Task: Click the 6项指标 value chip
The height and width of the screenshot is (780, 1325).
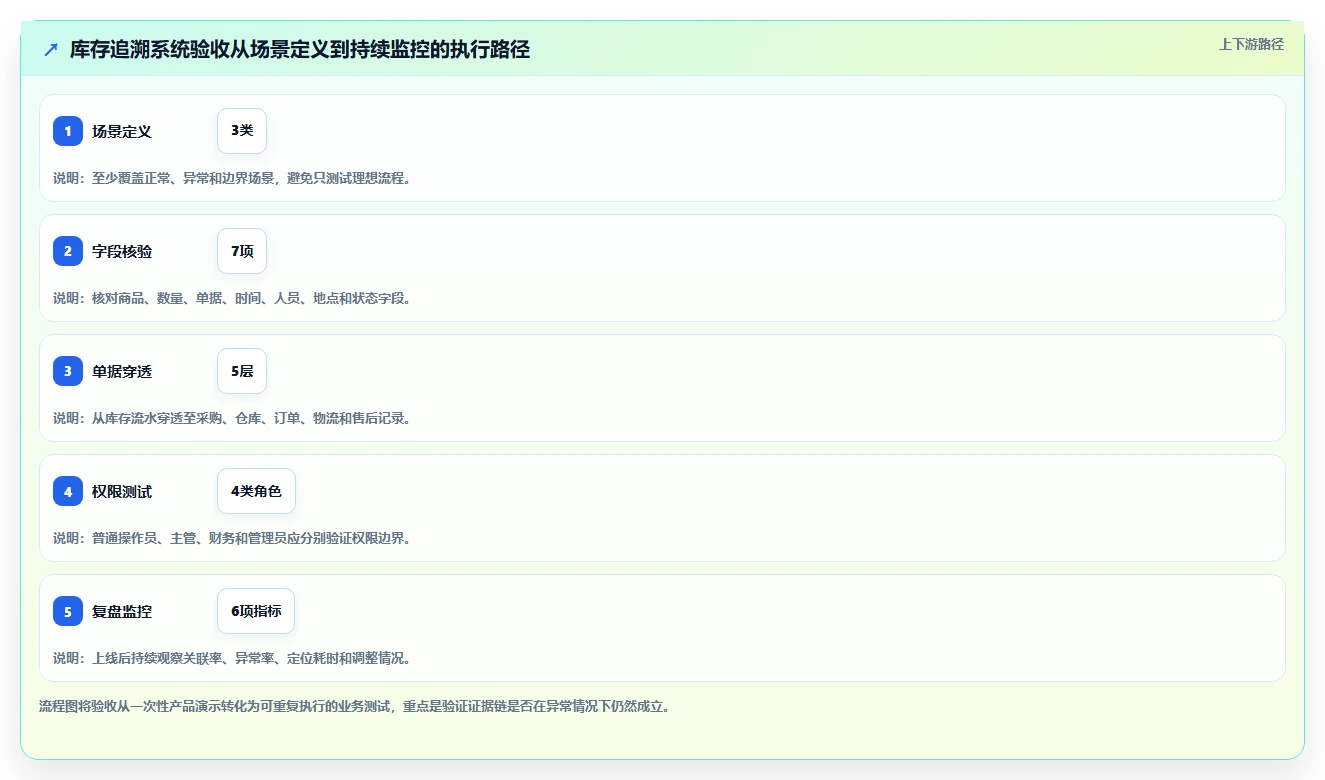Action: pos(256,611)
